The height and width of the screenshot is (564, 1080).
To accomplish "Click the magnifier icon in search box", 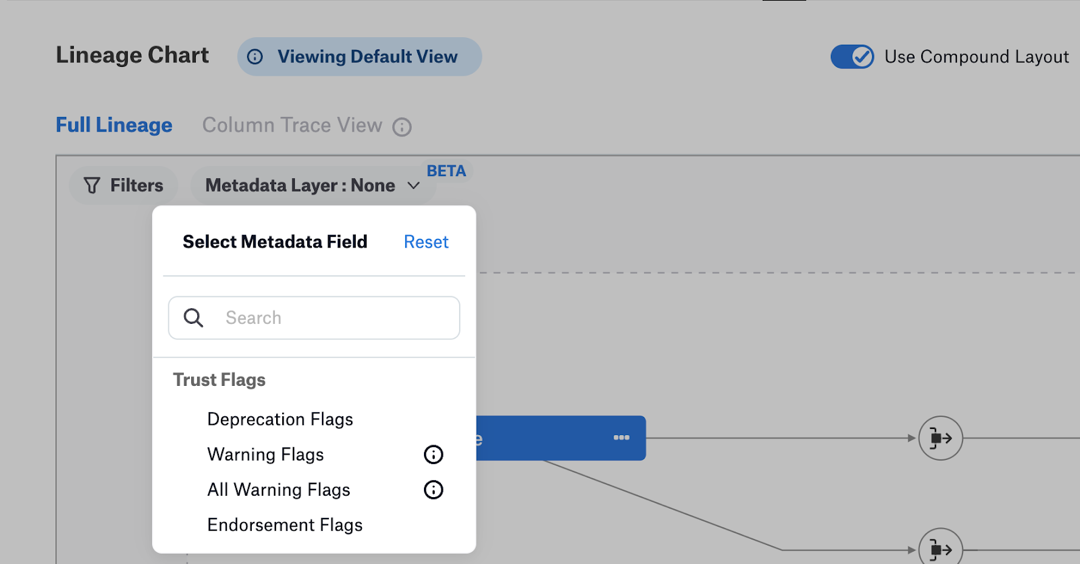I will pyautogui.click(x=194, y=317).
